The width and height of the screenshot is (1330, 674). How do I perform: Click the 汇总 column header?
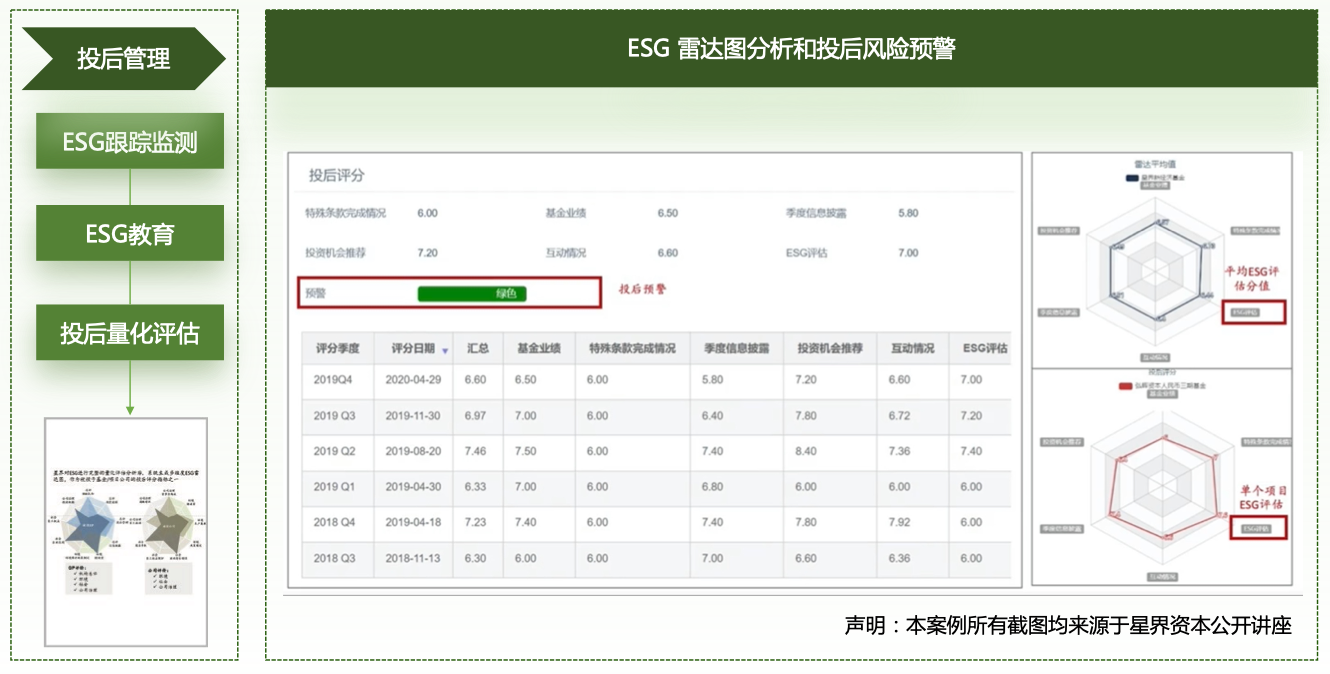pyautogui.click(x=477, y=349)
